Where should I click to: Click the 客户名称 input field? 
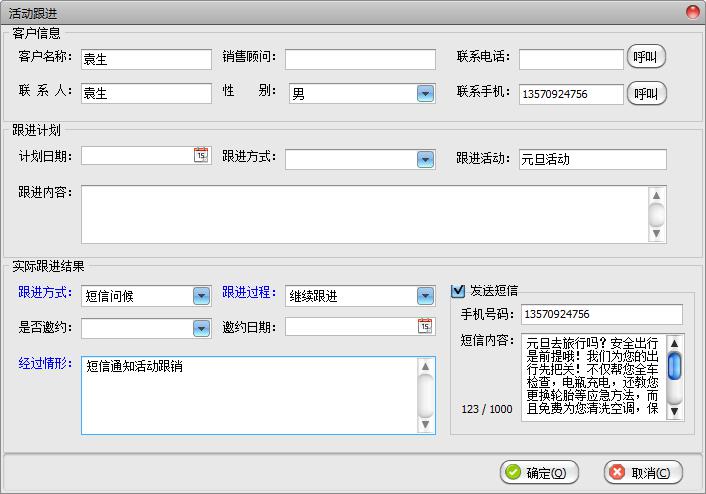(146, 59)
